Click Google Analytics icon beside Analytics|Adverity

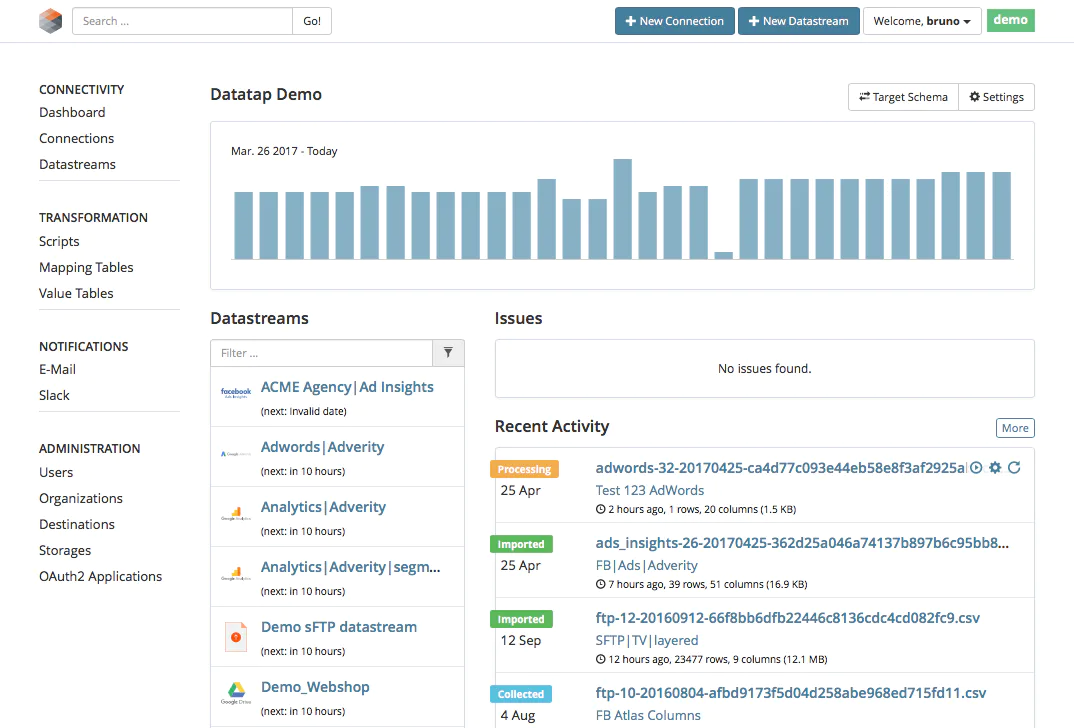tap(236, 514)
